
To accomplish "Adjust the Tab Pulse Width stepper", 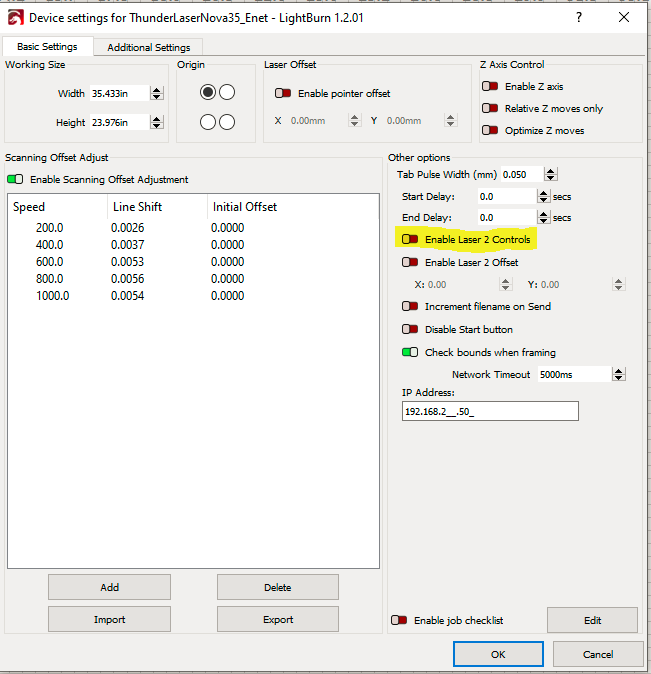I will (x=551, y=175).
